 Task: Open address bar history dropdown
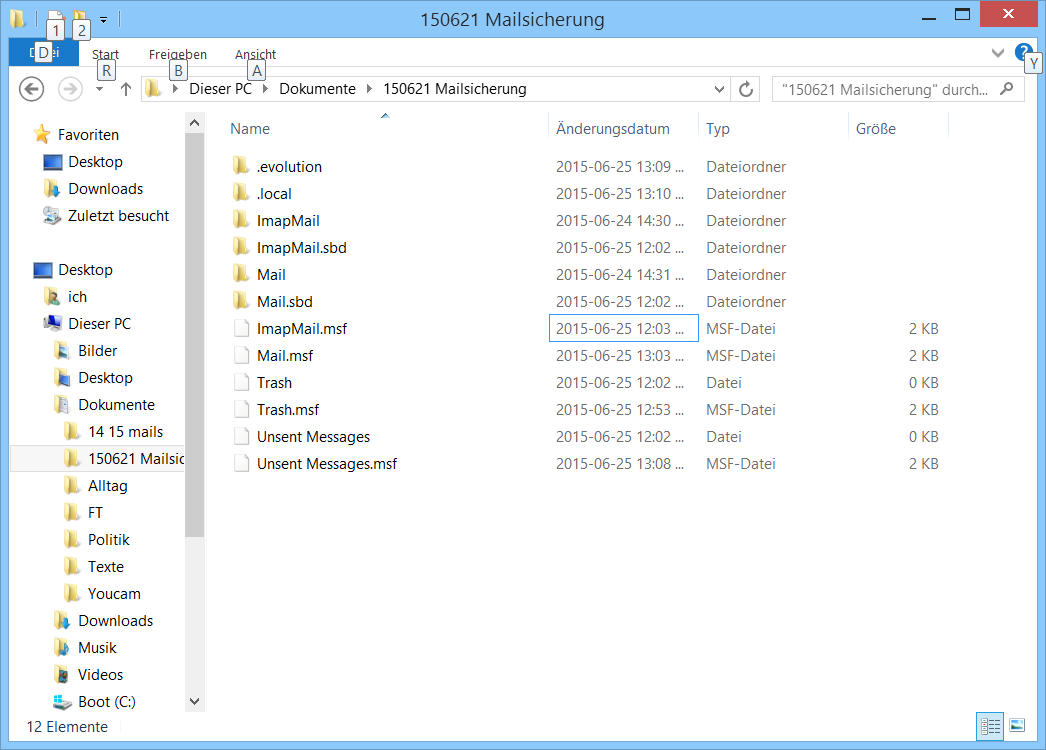(x=719, y=89)
